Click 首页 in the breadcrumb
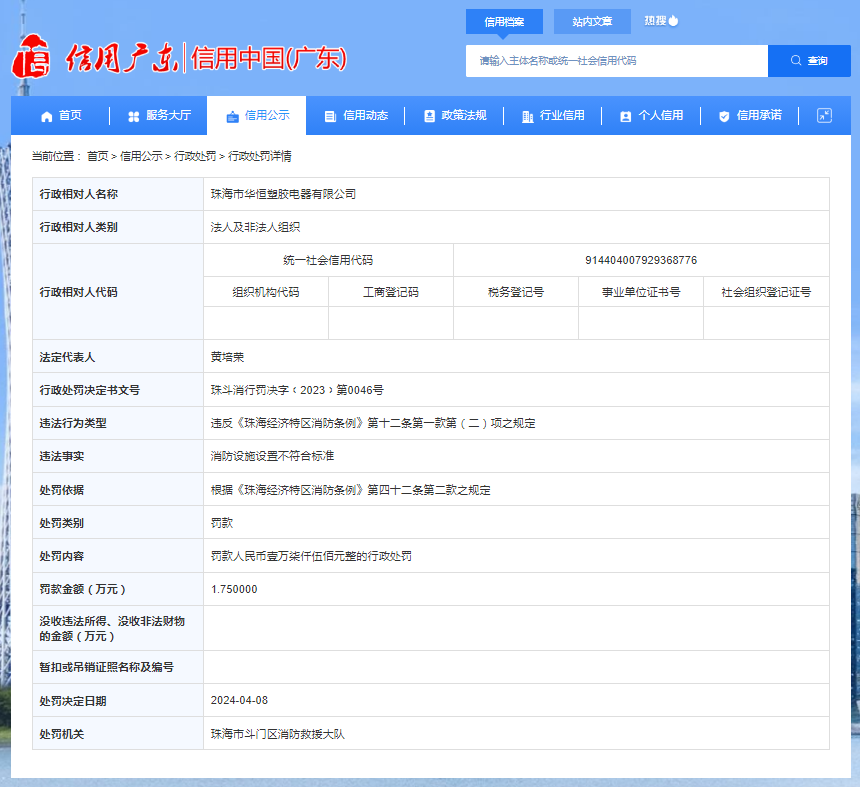The width and height of the screenshot is (860, 787). (x=98, y=156)
